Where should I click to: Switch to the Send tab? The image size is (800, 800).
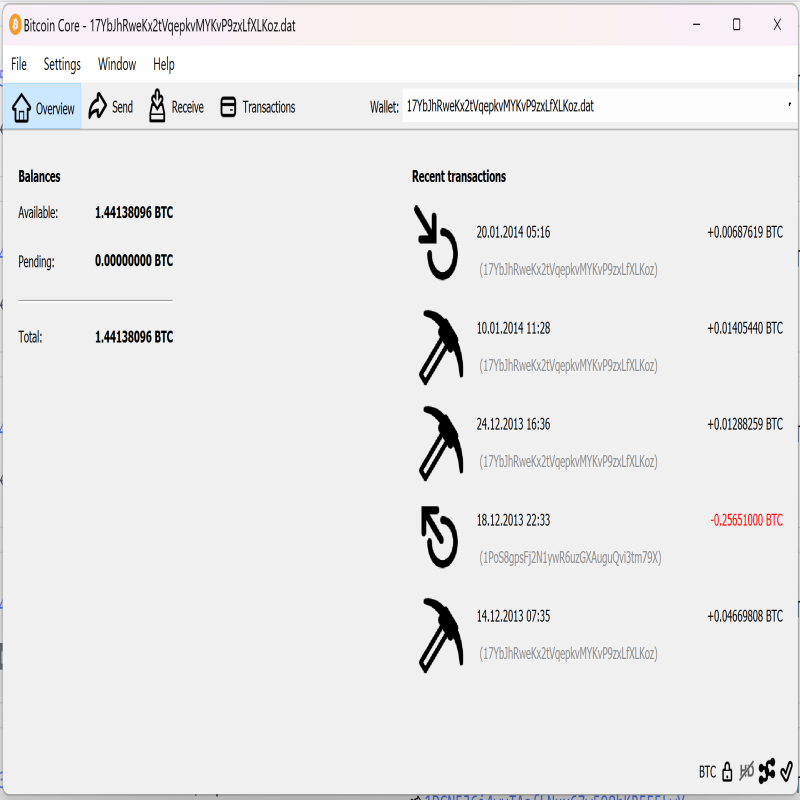click(110, 107)
